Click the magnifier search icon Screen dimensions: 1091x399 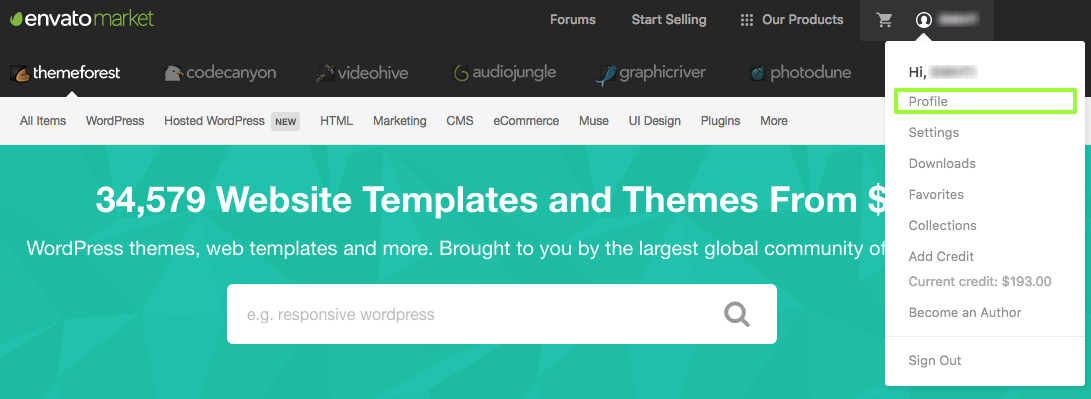point(737,314)
